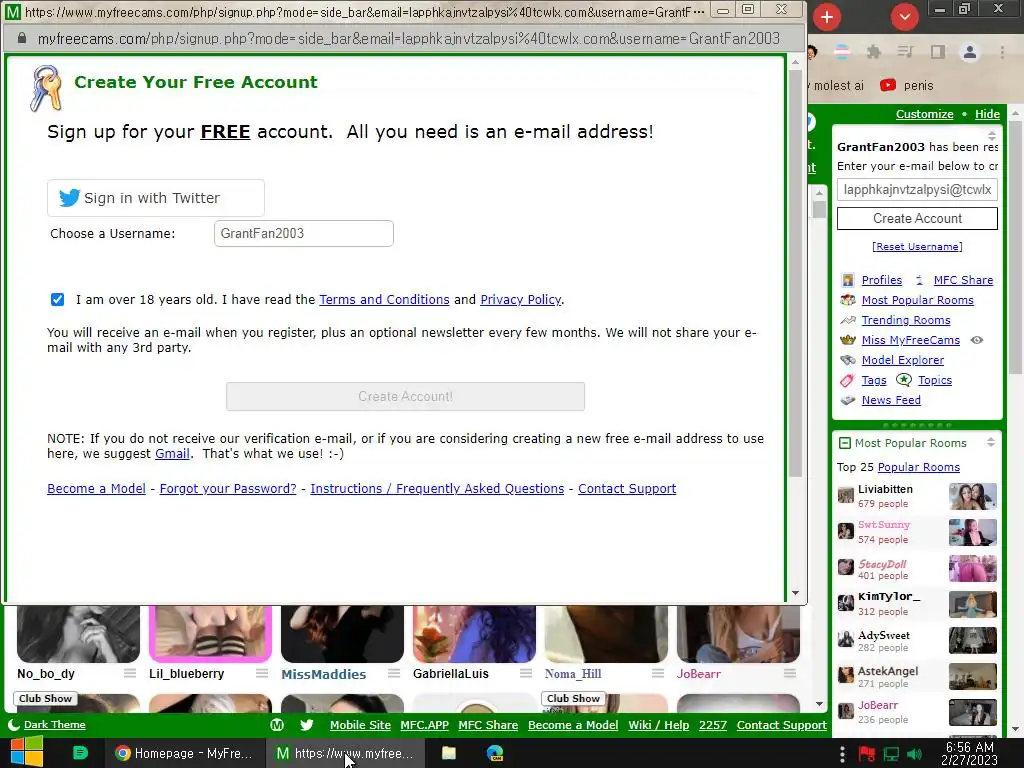Collapse the Most Popular Rooms panel

click(844, 443)
